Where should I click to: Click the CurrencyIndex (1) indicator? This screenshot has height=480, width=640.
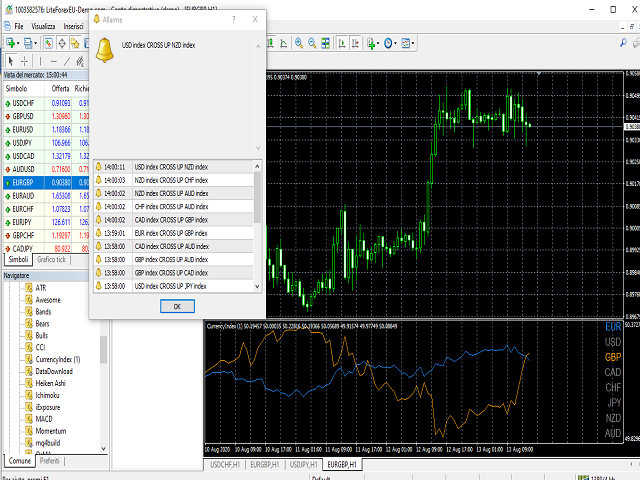point(57,359)
